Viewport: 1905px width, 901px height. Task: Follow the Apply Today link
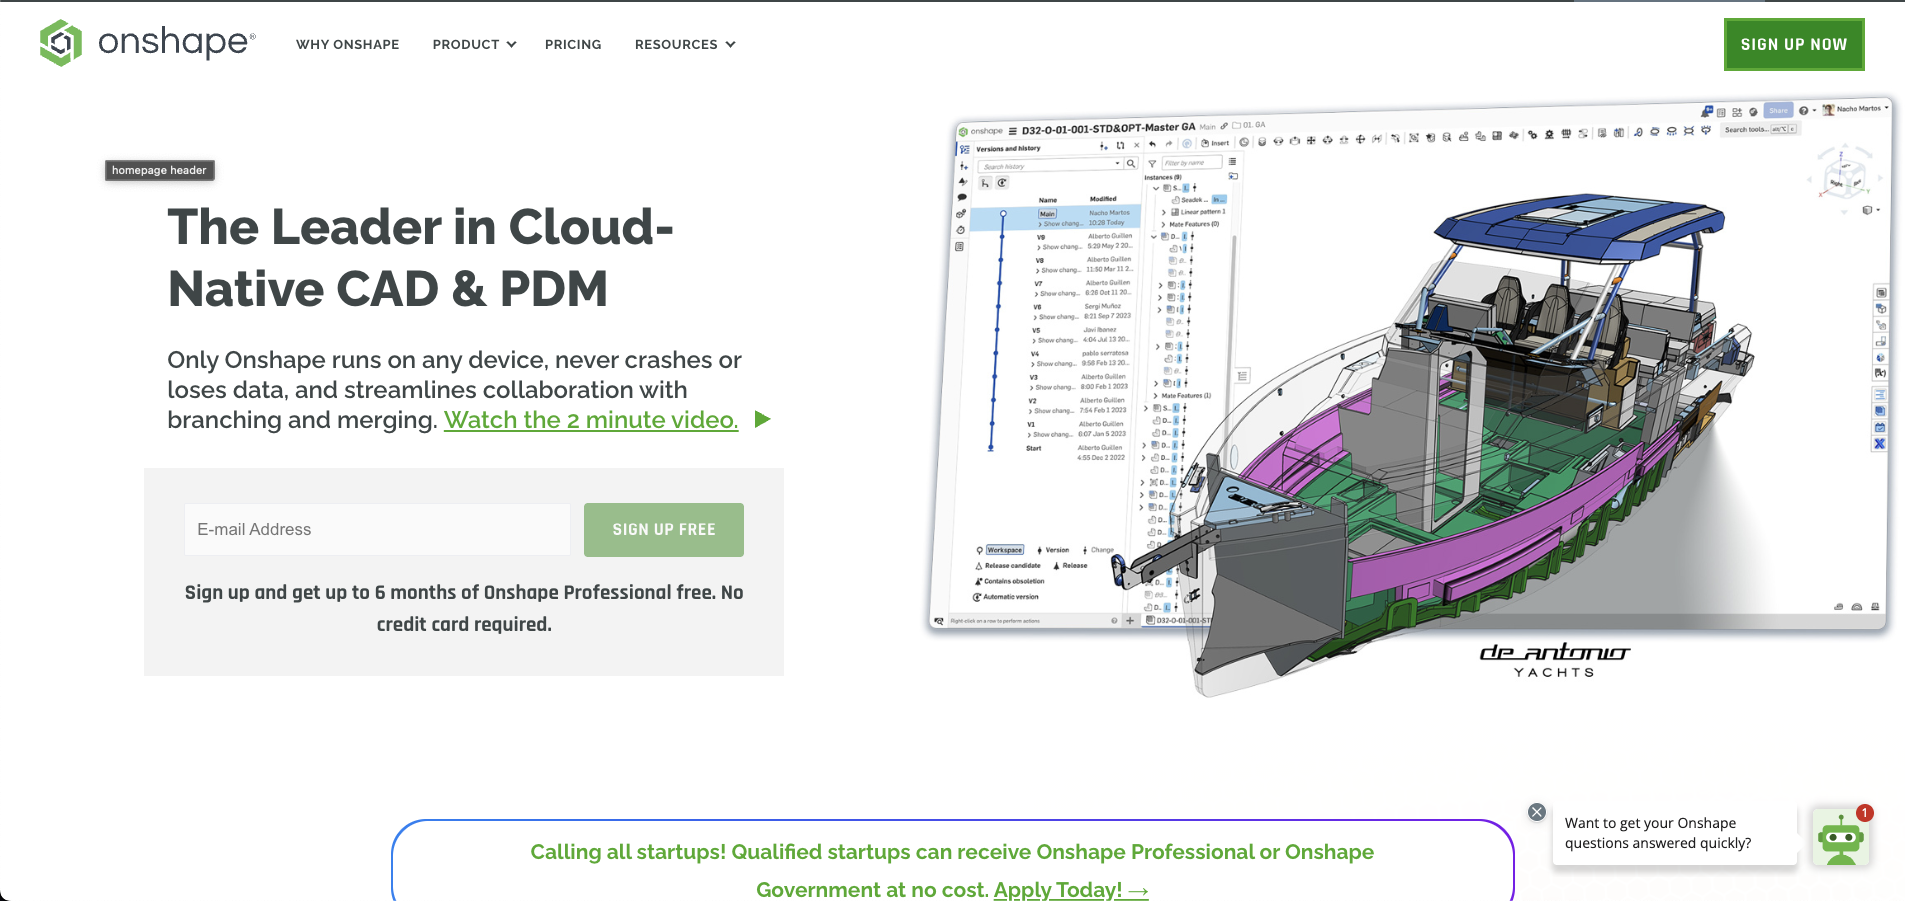pyautogui.click(x=1071, y=889)
